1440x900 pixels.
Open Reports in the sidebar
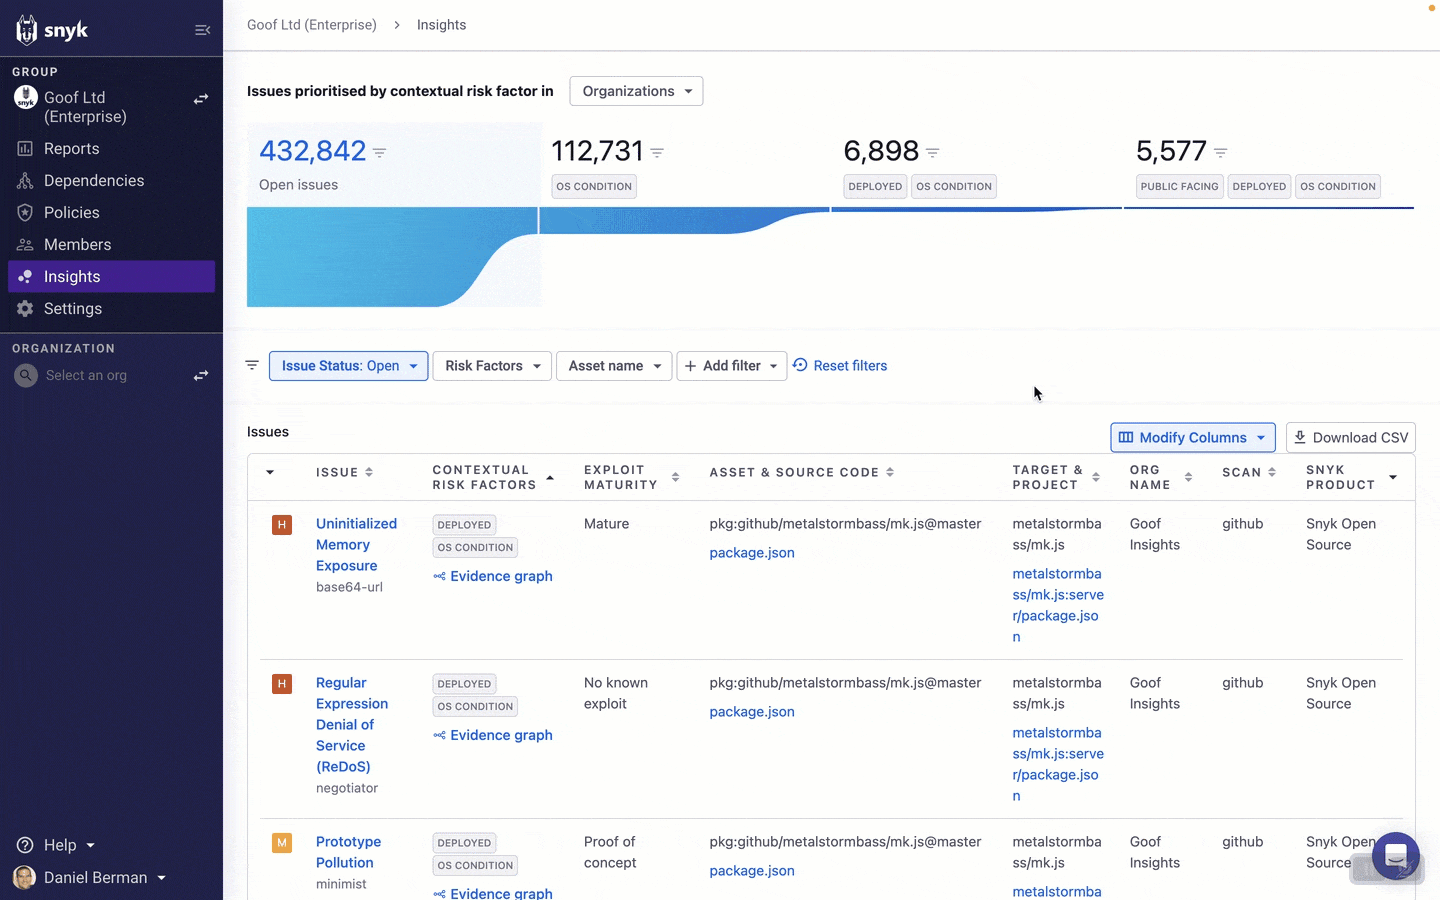111,149
